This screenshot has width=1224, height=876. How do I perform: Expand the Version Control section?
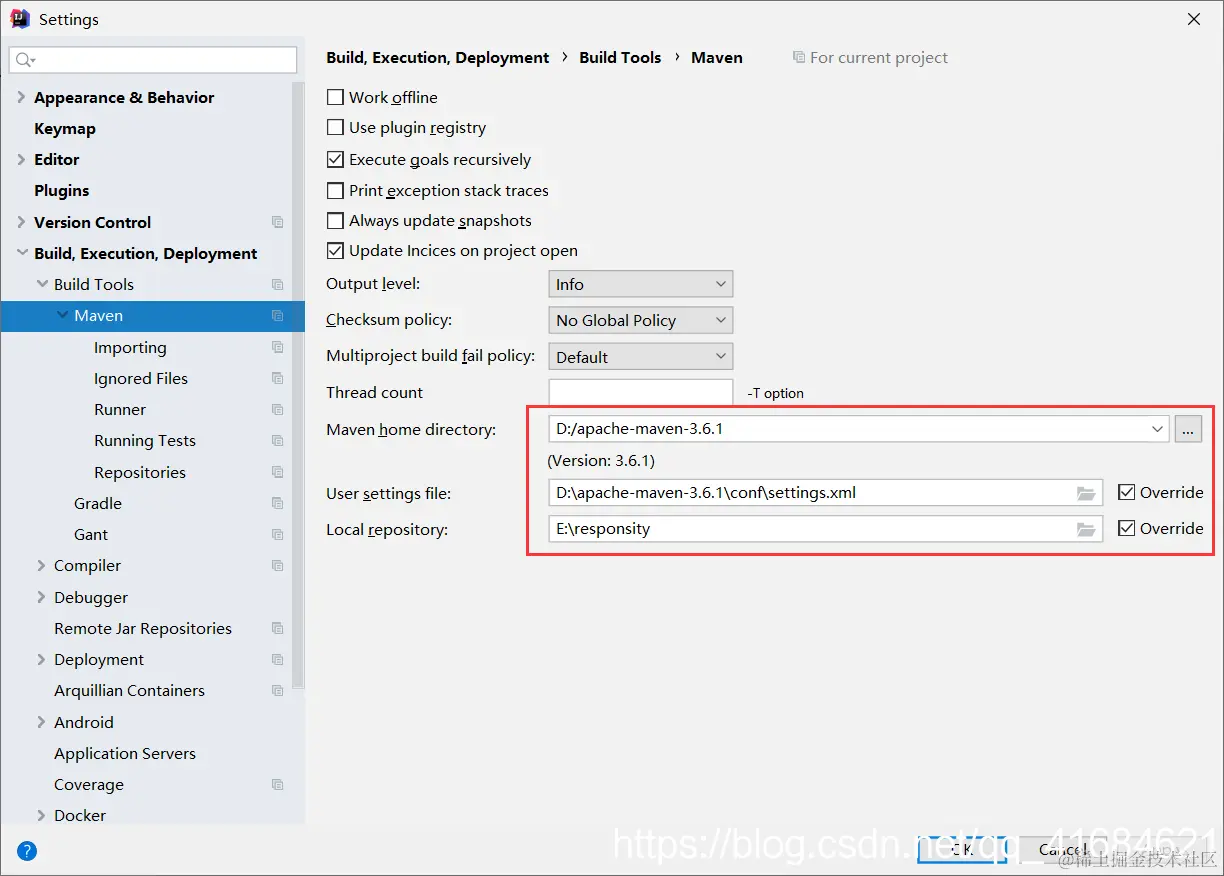[x=21, y=222]
